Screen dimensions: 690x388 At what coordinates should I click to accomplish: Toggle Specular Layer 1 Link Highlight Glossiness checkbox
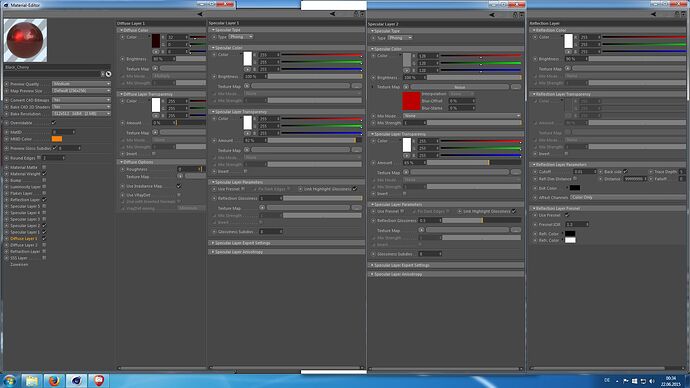(x=355, y=189)
